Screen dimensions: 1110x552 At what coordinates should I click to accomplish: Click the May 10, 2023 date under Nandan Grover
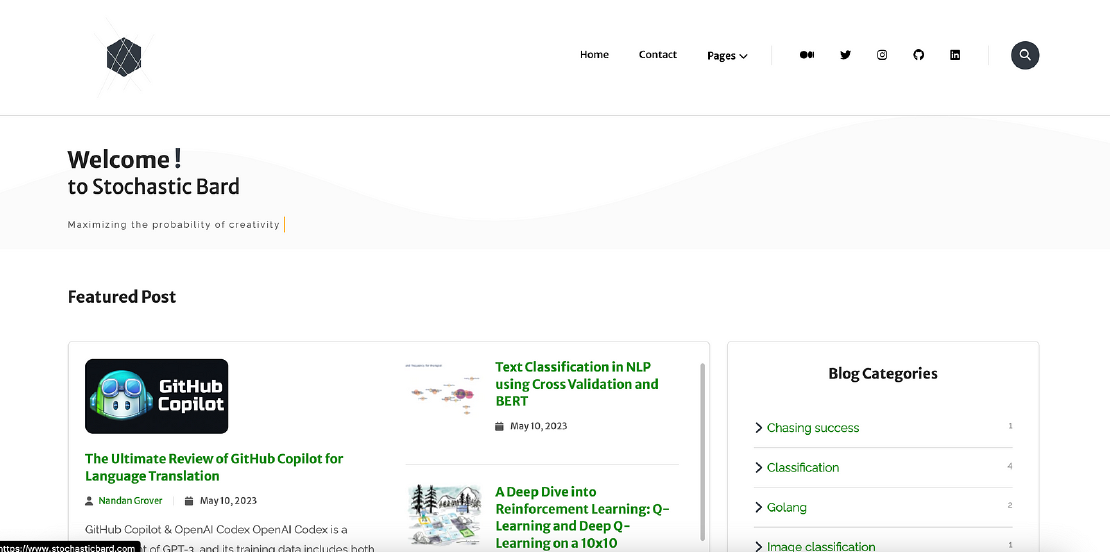[x=228, y=500]
